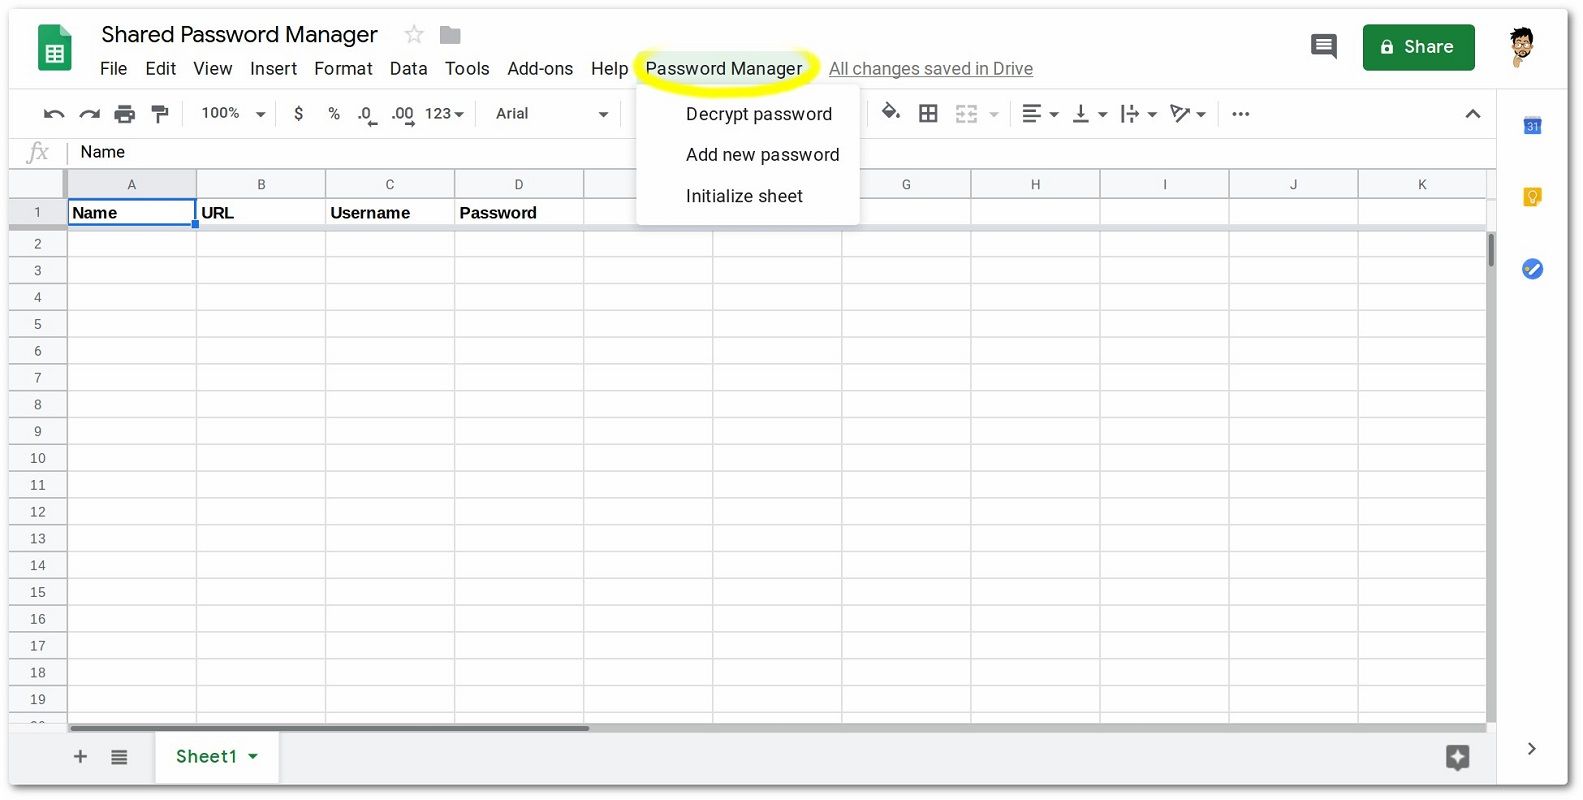This screenshot has width=1583, height=800.
Task: Open the Google account avatar
Action: pyautogui.click(x=1521, y=47)
